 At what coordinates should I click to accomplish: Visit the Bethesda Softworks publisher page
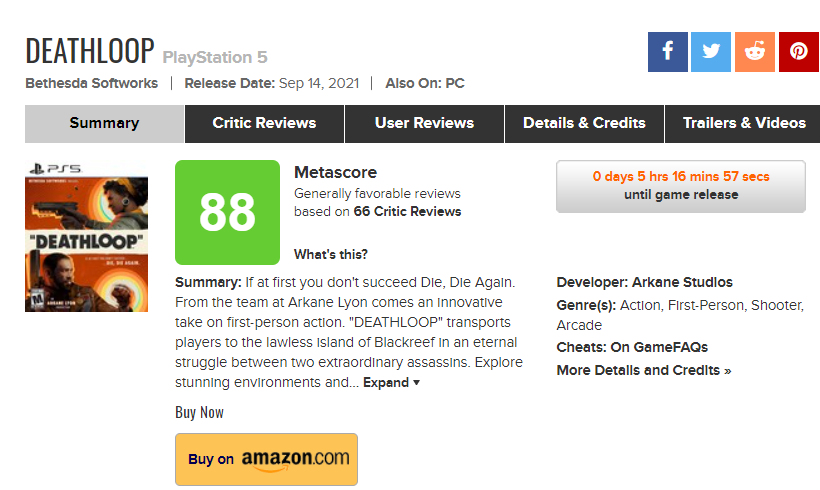pos(91,84)
